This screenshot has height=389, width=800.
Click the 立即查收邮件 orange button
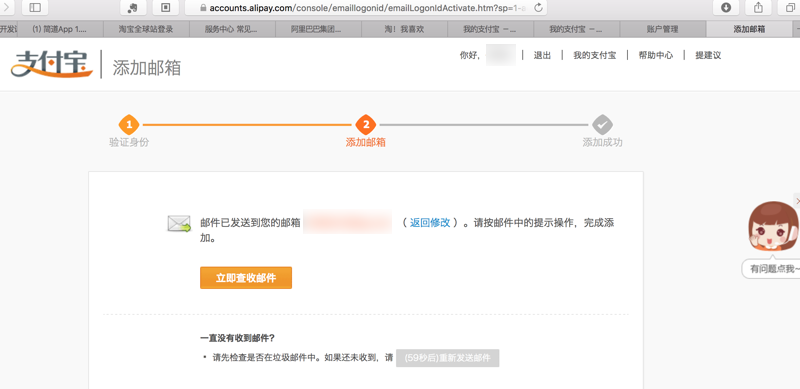[x=246, y=278]
